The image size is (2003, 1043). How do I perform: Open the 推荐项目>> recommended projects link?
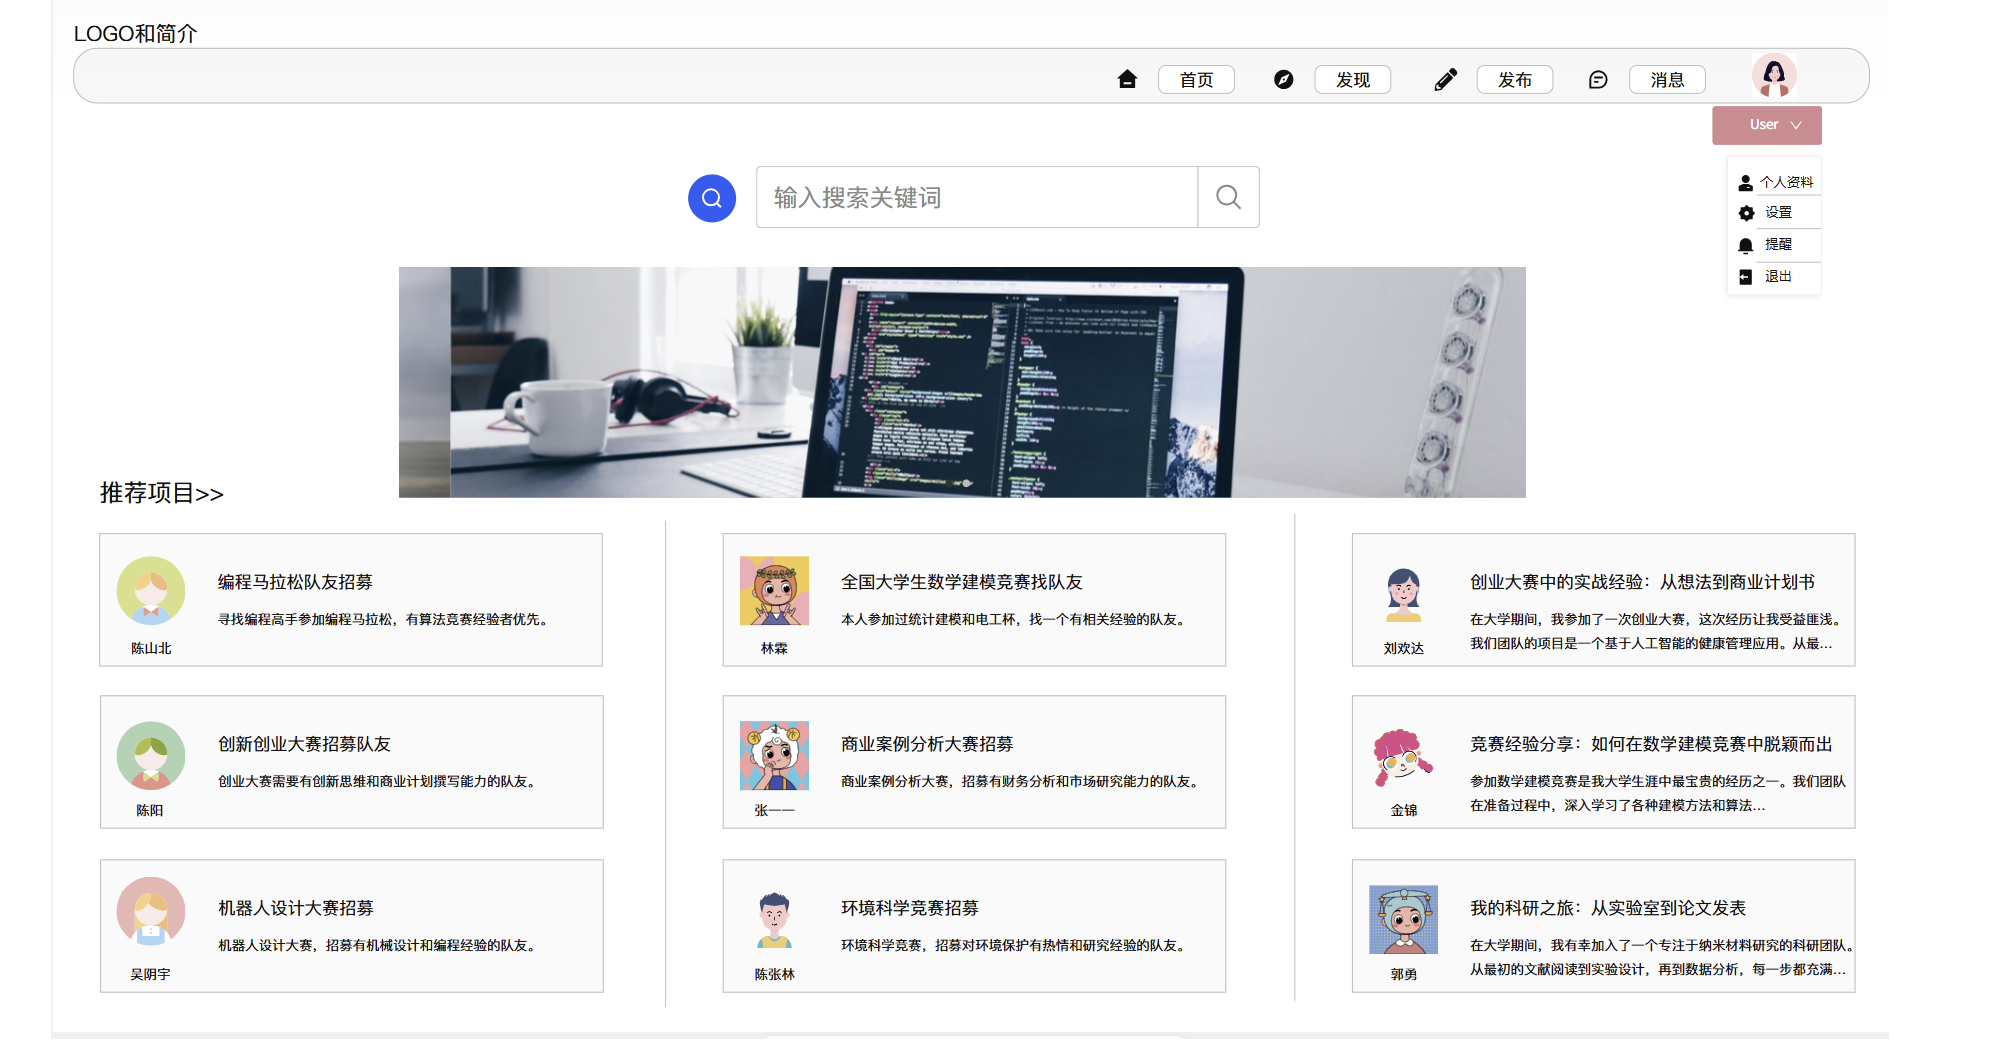(162, 493)
